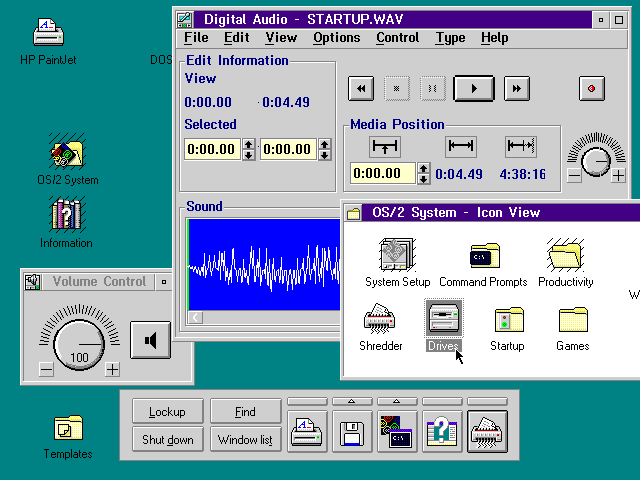The width and height of the screenshot is (640, 480).
Task: Toggle mute speaker button in Volume Control
Action: [151, 341]
